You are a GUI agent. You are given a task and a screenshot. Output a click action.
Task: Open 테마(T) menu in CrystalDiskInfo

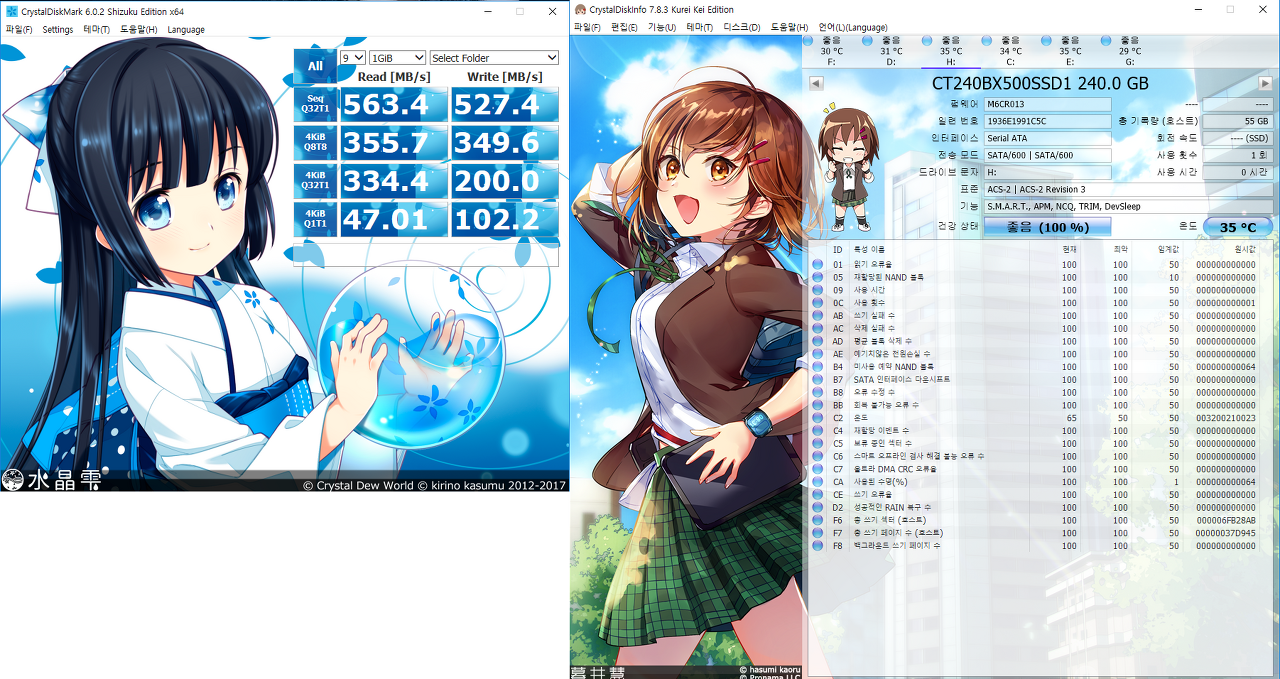tap(699, 27)
